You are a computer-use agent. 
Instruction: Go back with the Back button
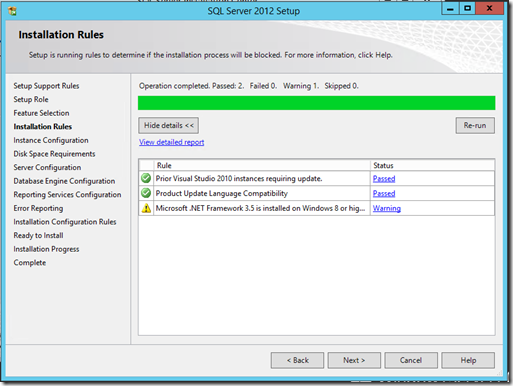click(297, 360)
